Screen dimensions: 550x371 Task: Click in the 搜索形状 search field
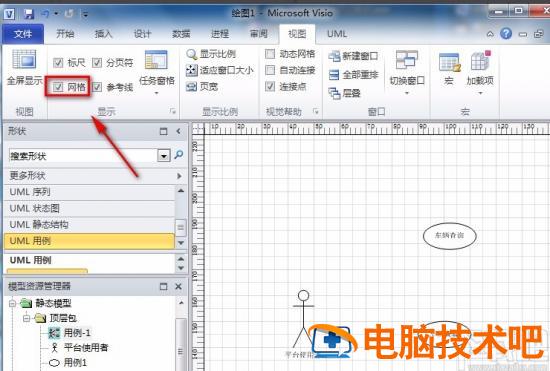coord(83,156)
